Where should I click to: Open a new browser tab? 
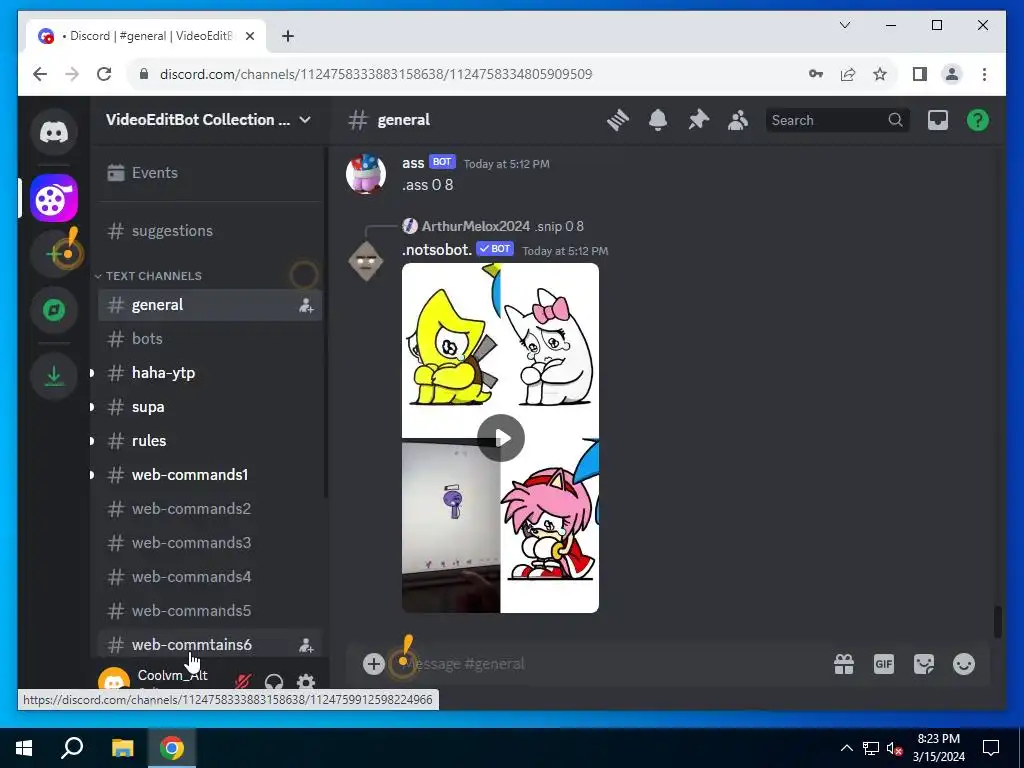point(288,36)
